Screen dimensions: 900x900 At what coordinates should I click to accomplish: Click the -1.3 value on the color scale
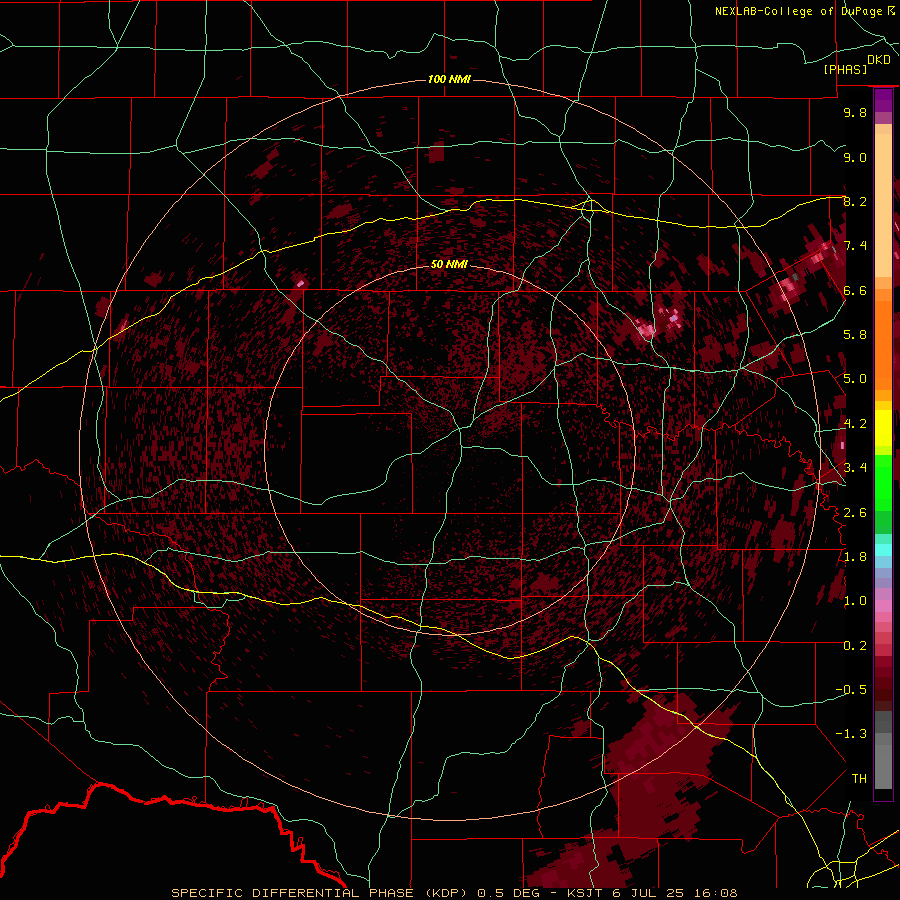click(851, 734)
